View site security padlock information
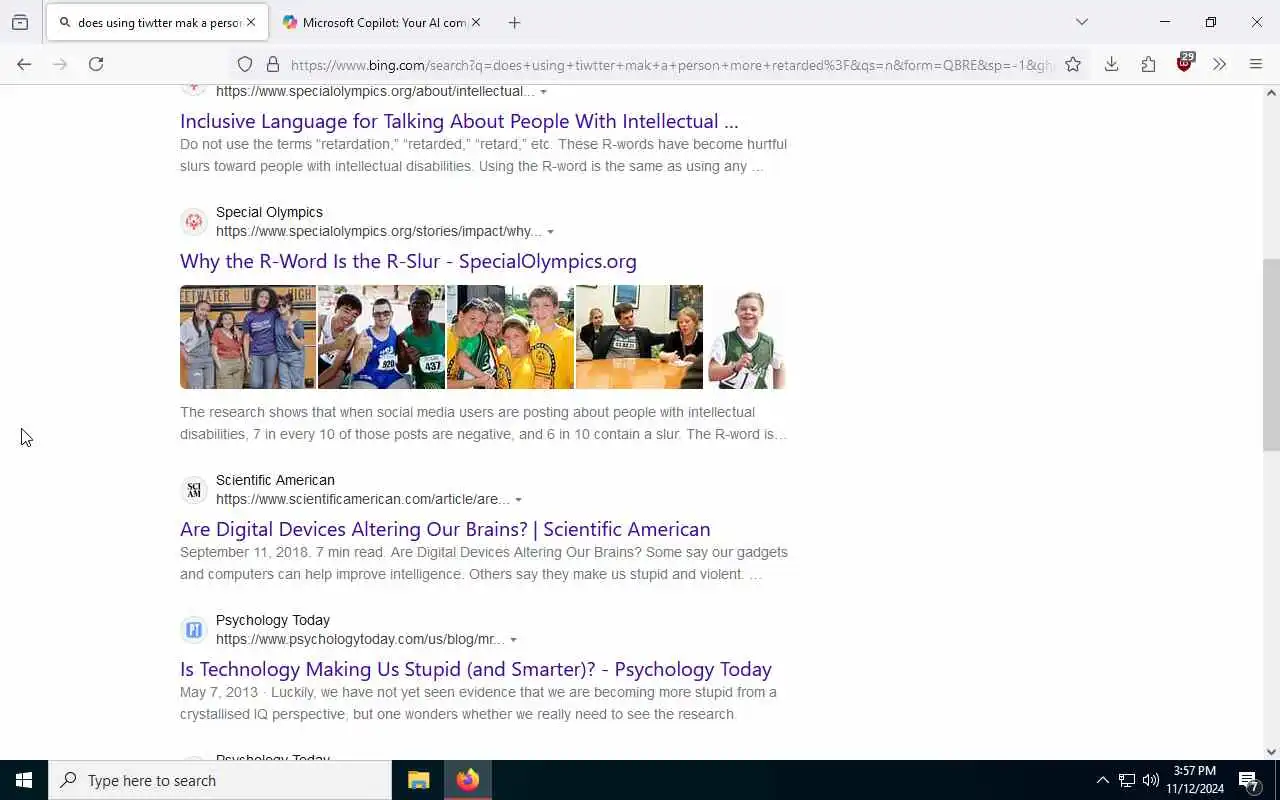The height and width of the screenshot is (800, 1280). click(272, 65)
